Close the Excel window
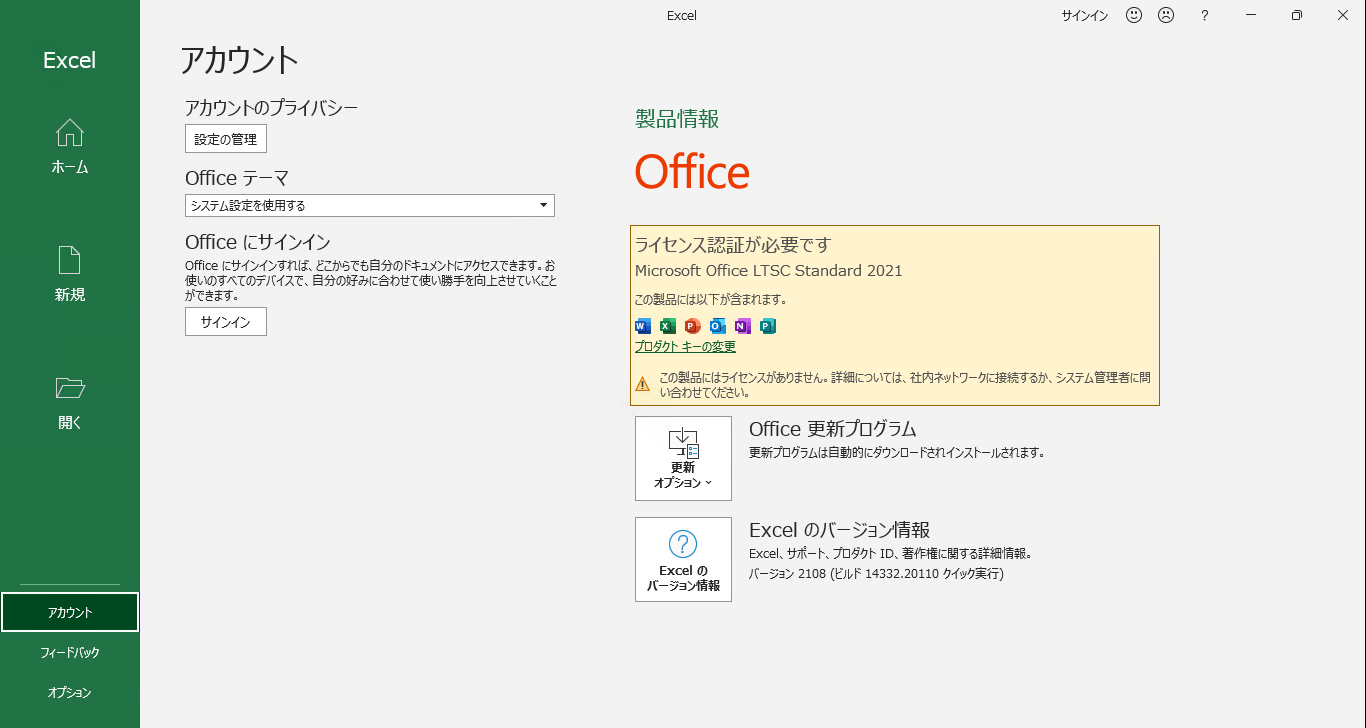 pos(1343,15)
